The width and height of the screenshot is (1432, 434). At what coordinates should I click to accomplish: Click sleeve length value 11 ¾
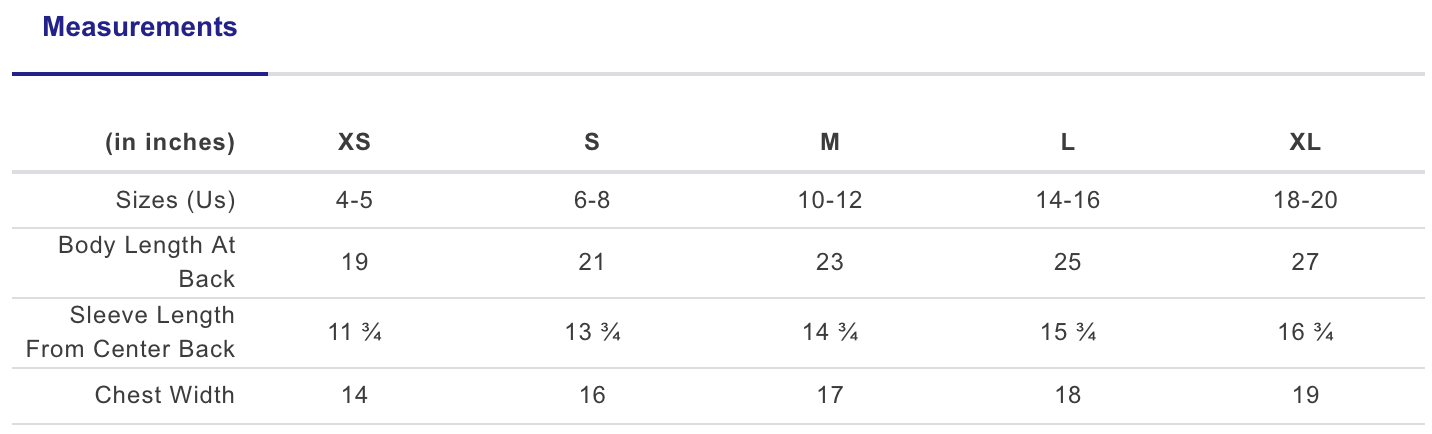tap(354, 332)
